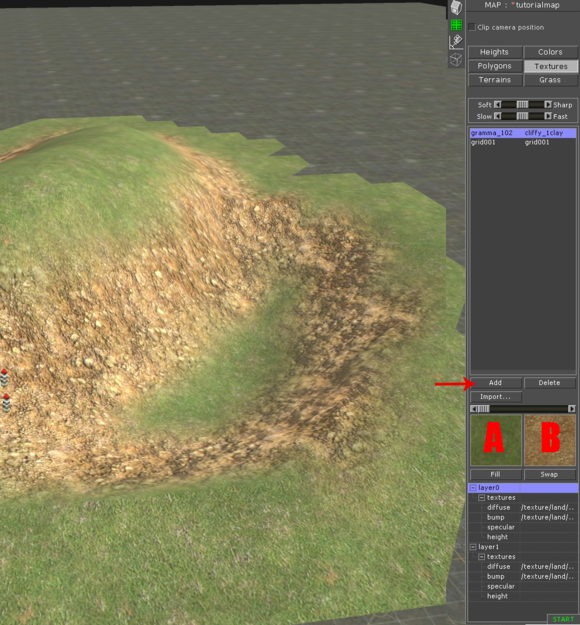The image size is (580, 625).
Task: Click right arrow toward Fast
Action: (548, 116)
